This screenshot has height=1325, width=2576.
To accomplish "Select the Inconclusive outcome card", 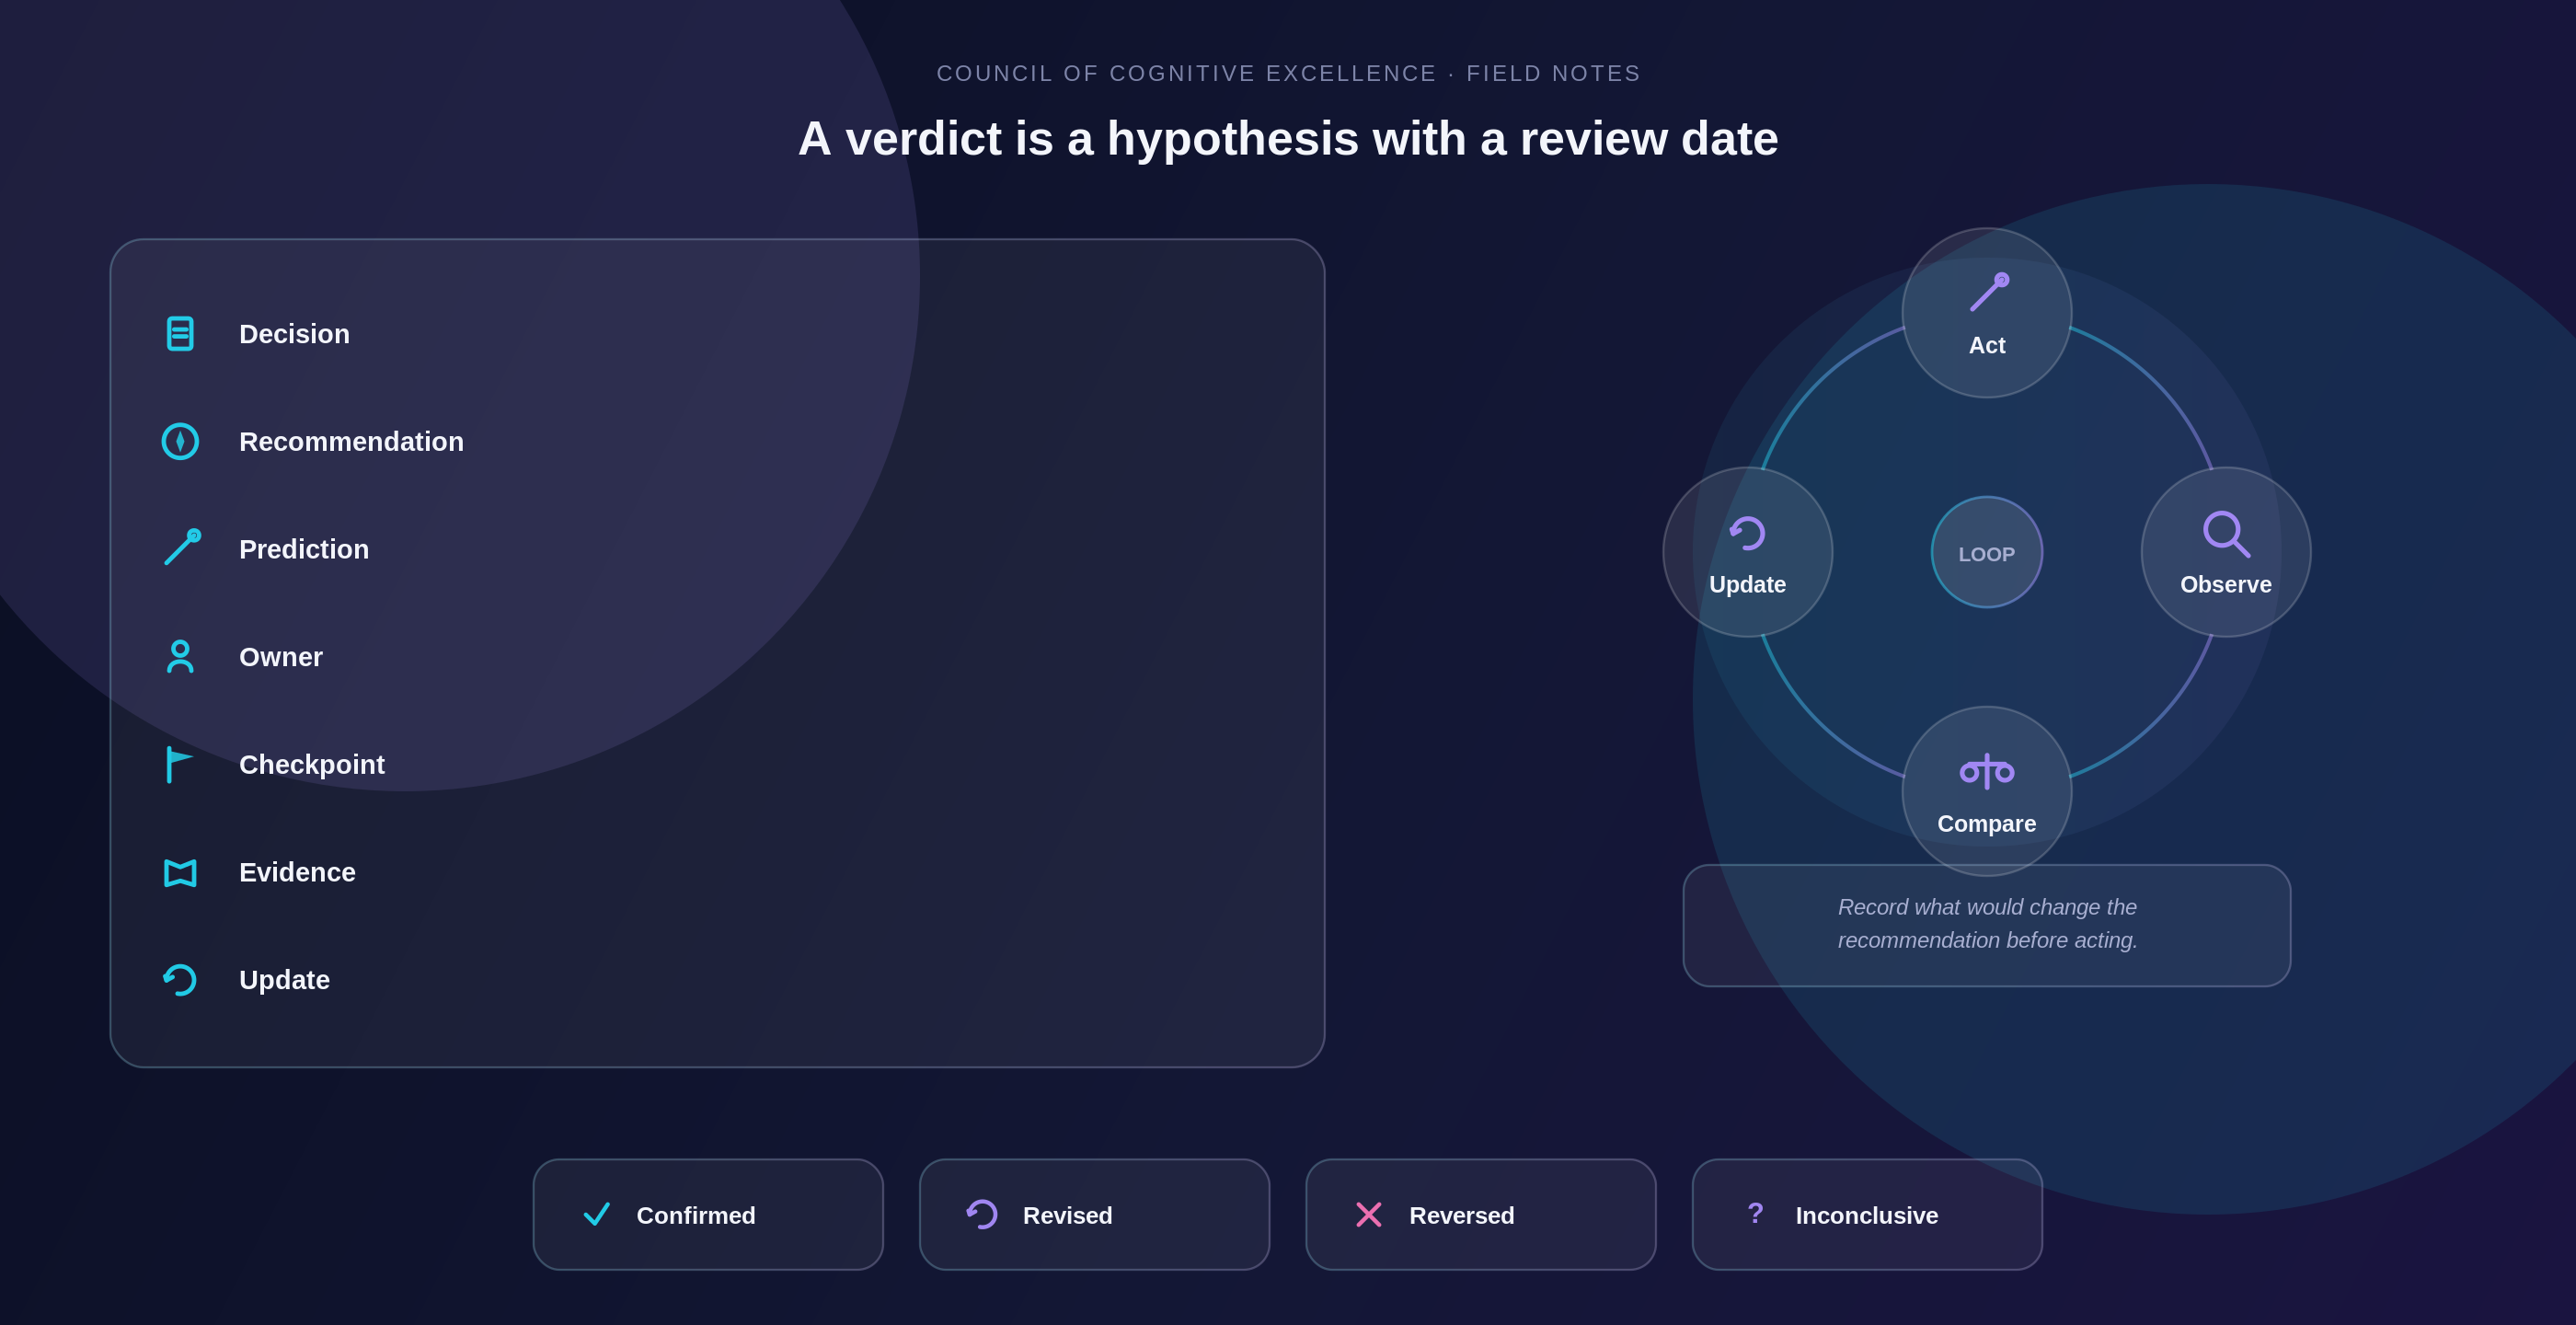I will click(x=1867, y=1215).
